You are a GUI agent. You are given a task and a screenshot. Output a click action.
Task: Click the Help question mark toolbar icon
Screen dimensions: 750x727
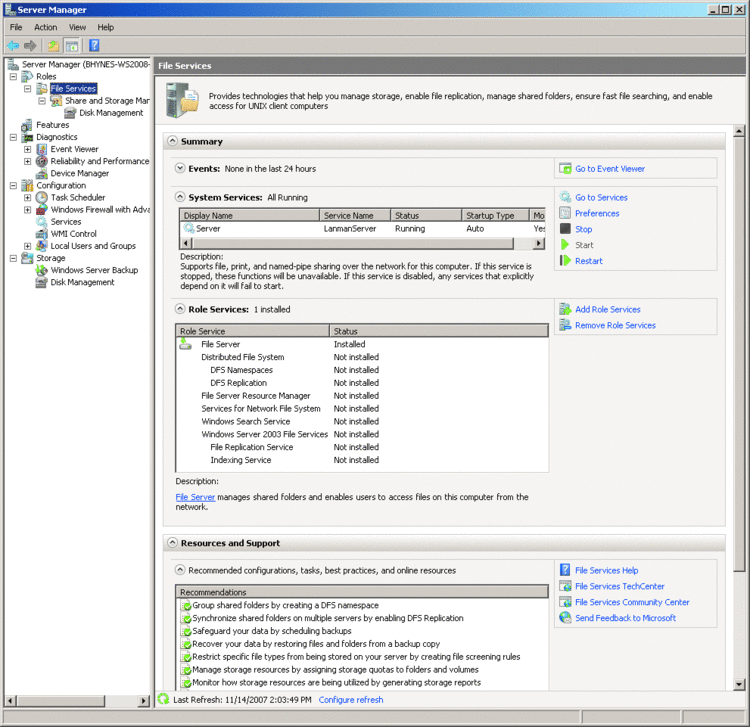94,45
